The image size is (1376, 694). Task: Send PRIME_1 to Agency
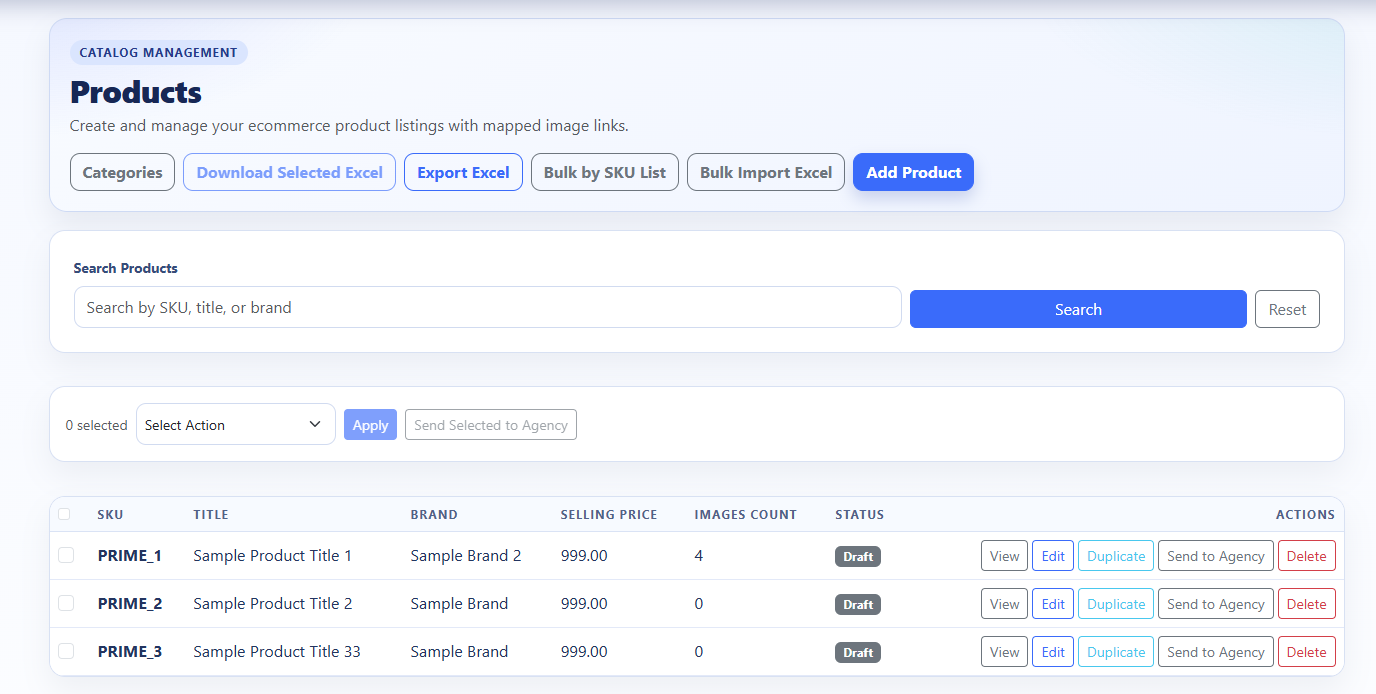coord(1216,556)
